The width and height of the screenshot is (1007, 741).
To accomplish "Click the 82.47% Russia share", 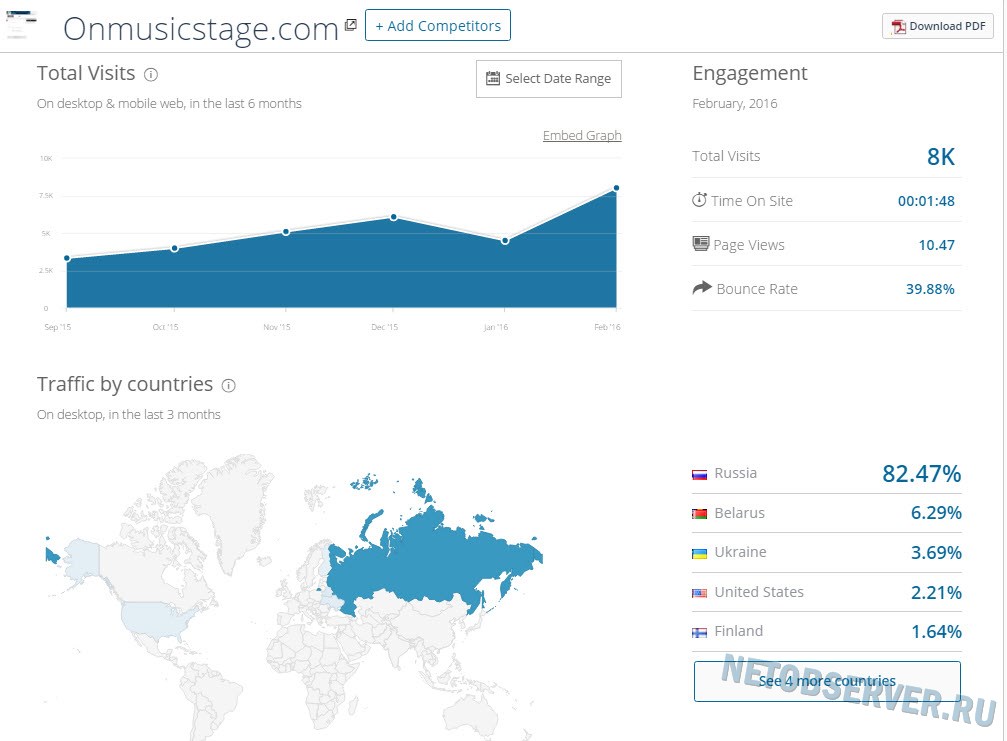I will click(x=922, y=474).
